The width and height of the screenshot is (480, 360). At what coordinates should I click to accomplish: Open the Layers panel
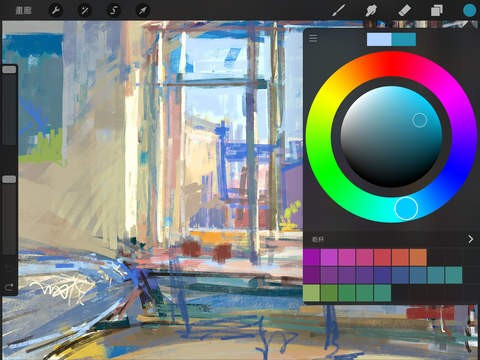[437, 10]
